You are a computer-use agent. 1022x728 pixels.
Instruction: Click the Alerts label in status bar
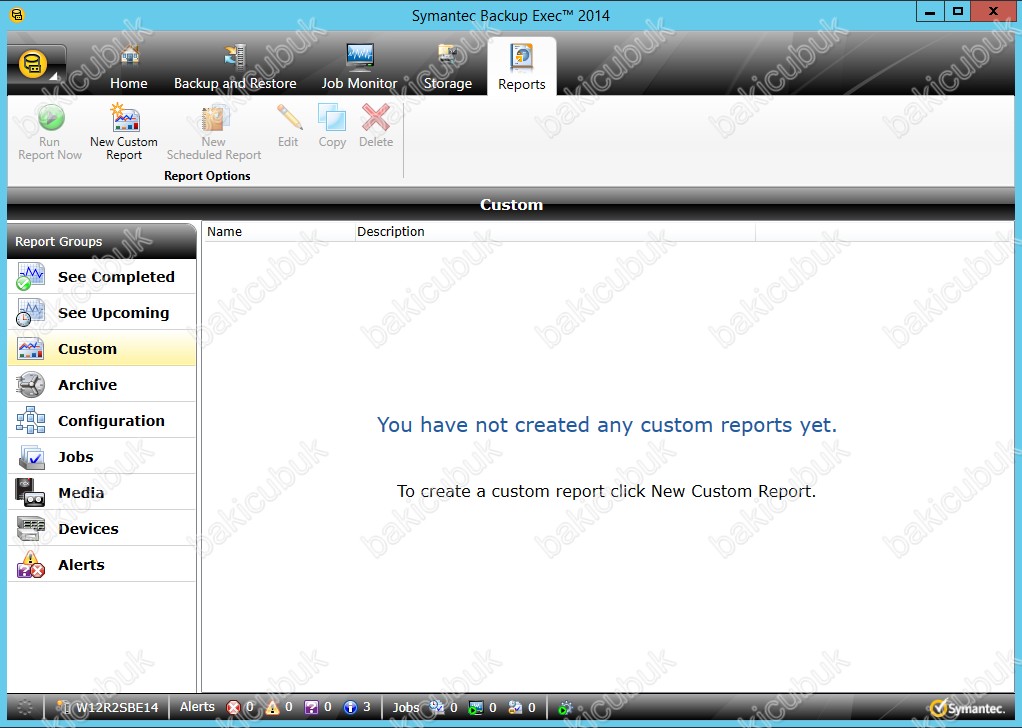point(197,707)
